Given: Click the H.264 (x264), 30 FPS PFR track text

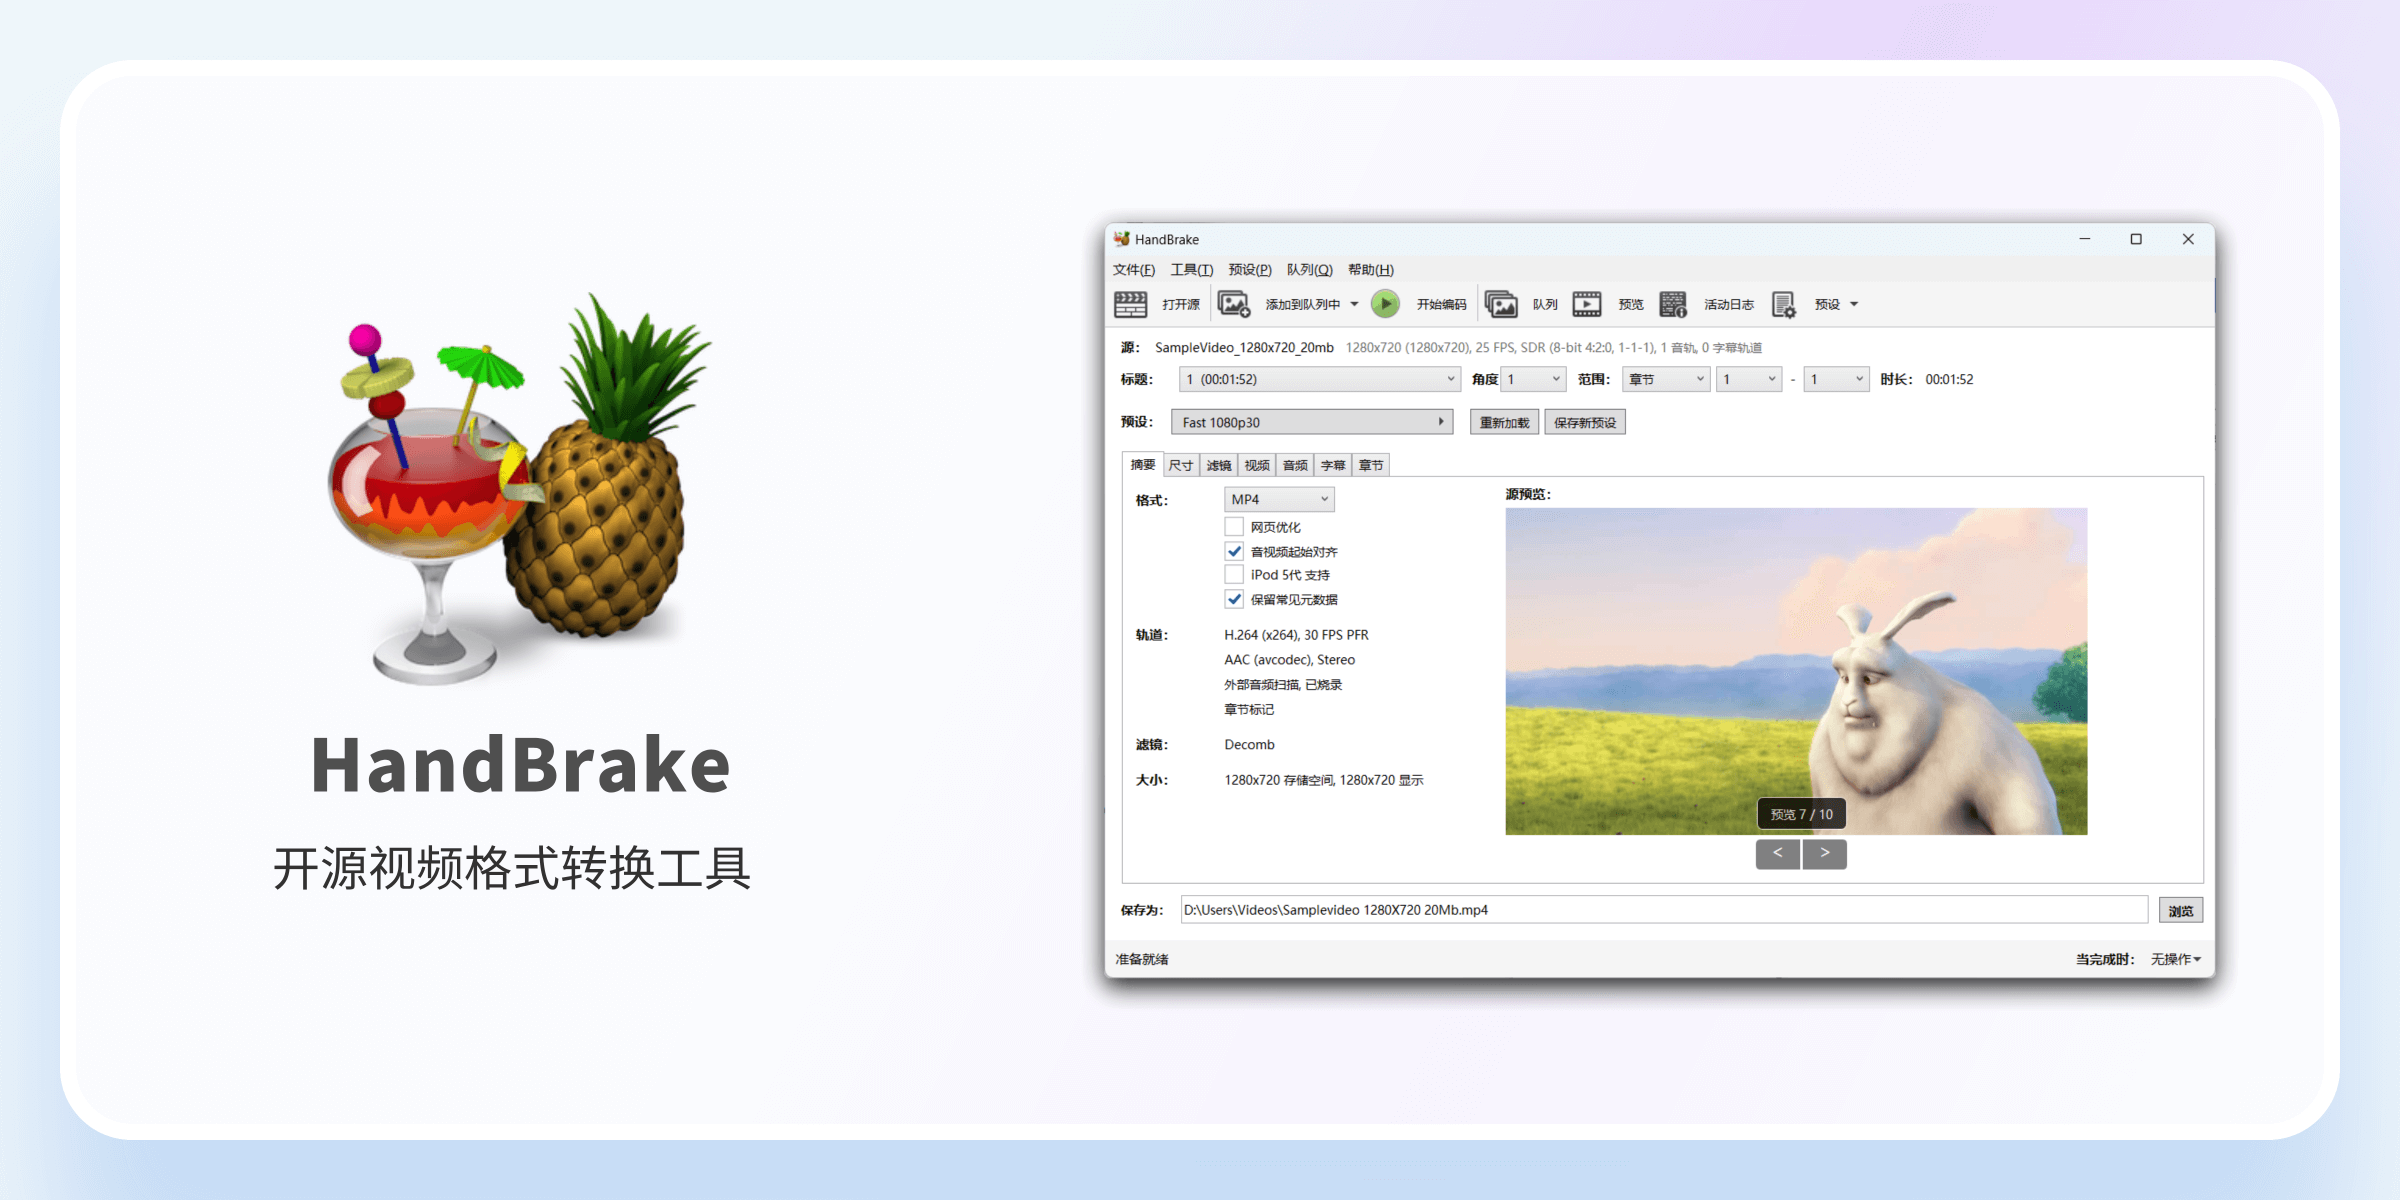Looking at the screenshot, I should pyautogui.click(x=1296, y=635).
